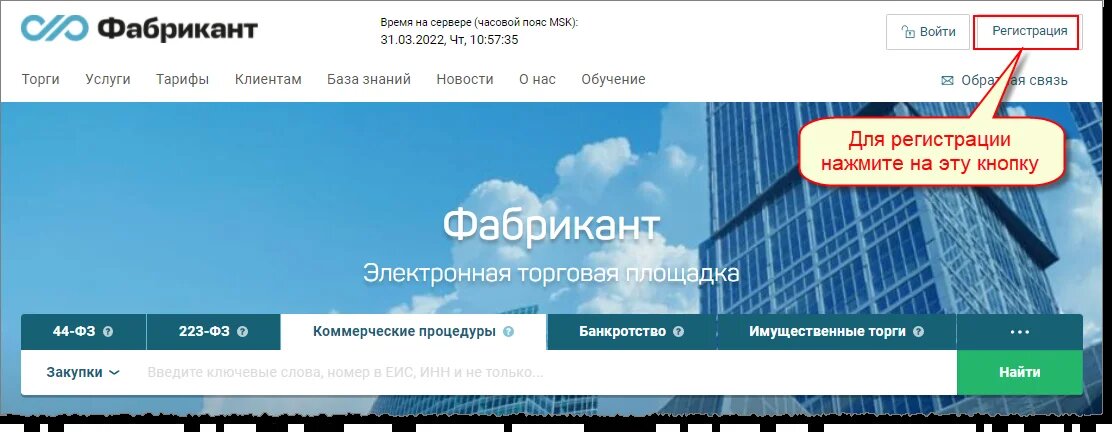Viewport: 1118px width, 434px height.
Task: Open the Тарифы menu
Action: [183, 79]
